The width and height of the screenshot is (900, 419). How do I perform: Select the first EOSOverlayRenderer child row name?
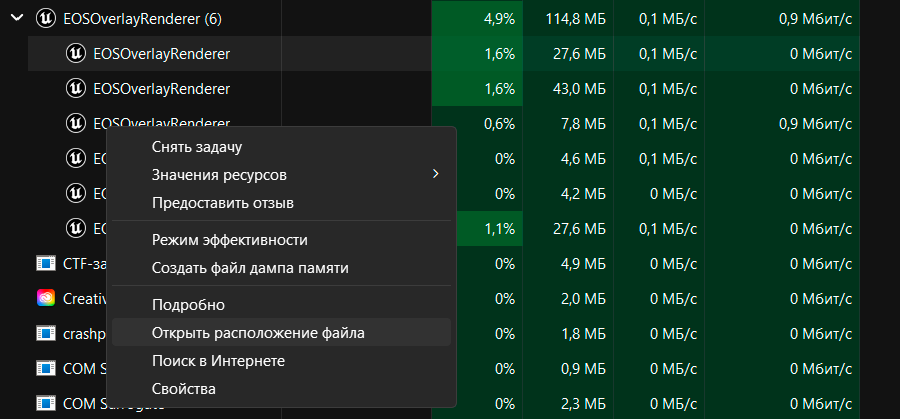coord(161,53)
